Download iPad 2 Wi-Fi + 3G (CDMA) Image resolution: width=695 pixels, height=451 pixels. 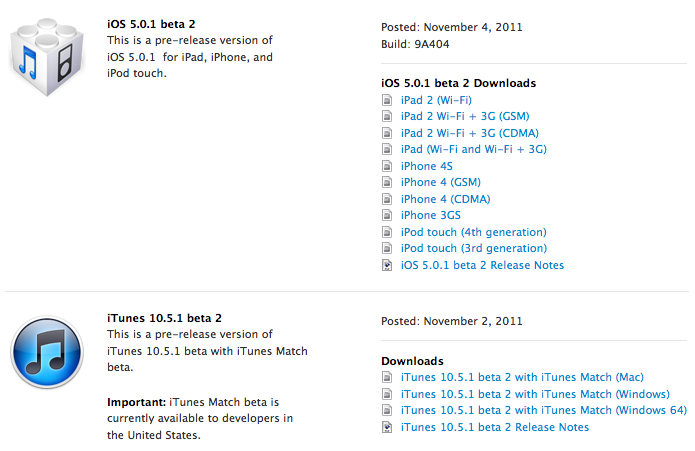point(468,133)
